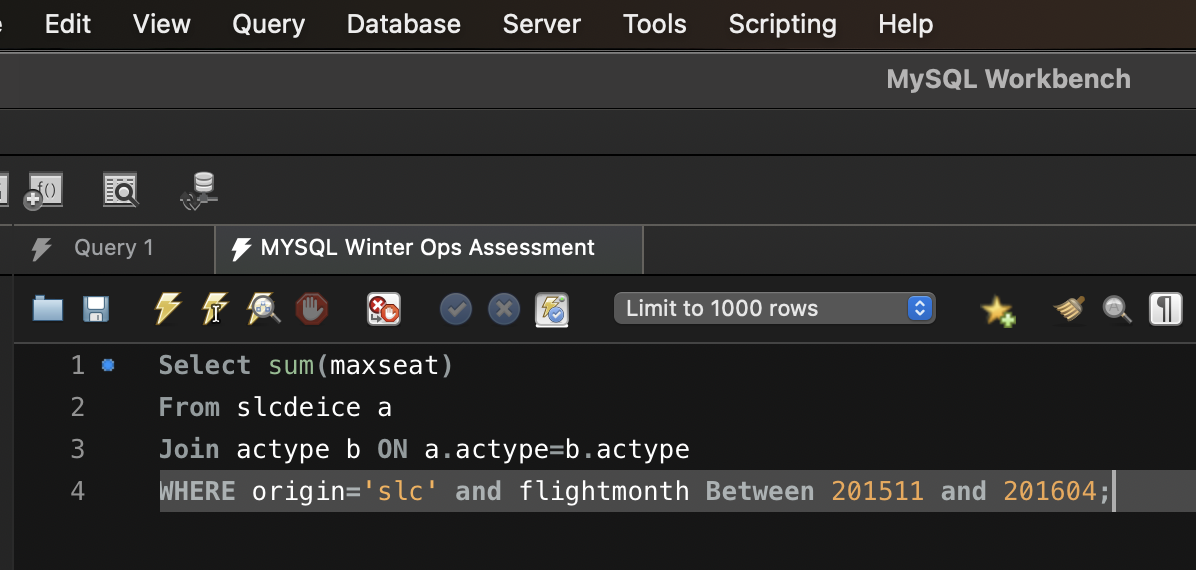
Task: Open the Query menu
Action: pos(268,24)
